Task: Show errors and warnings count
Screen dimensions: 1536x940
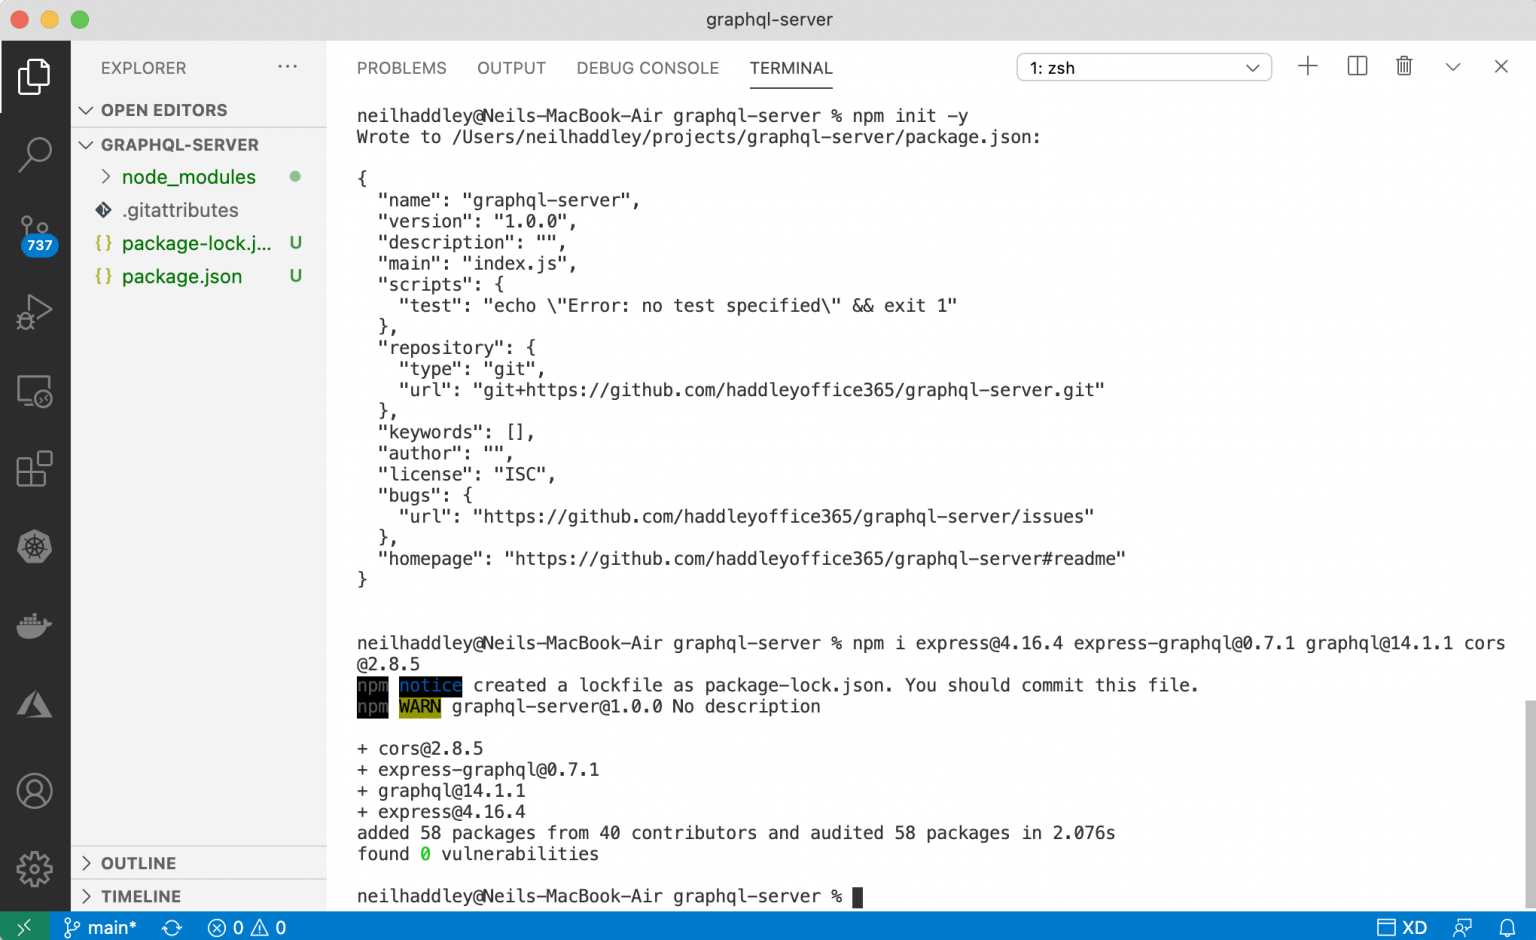Action: (247, 927)
